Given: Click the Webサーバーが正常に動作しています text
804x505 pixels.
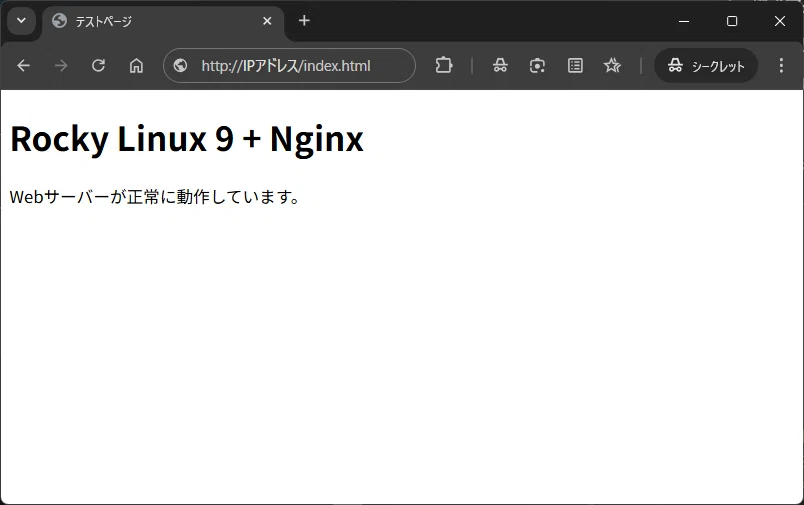Looking at the screenshot, I should point(155,197).
